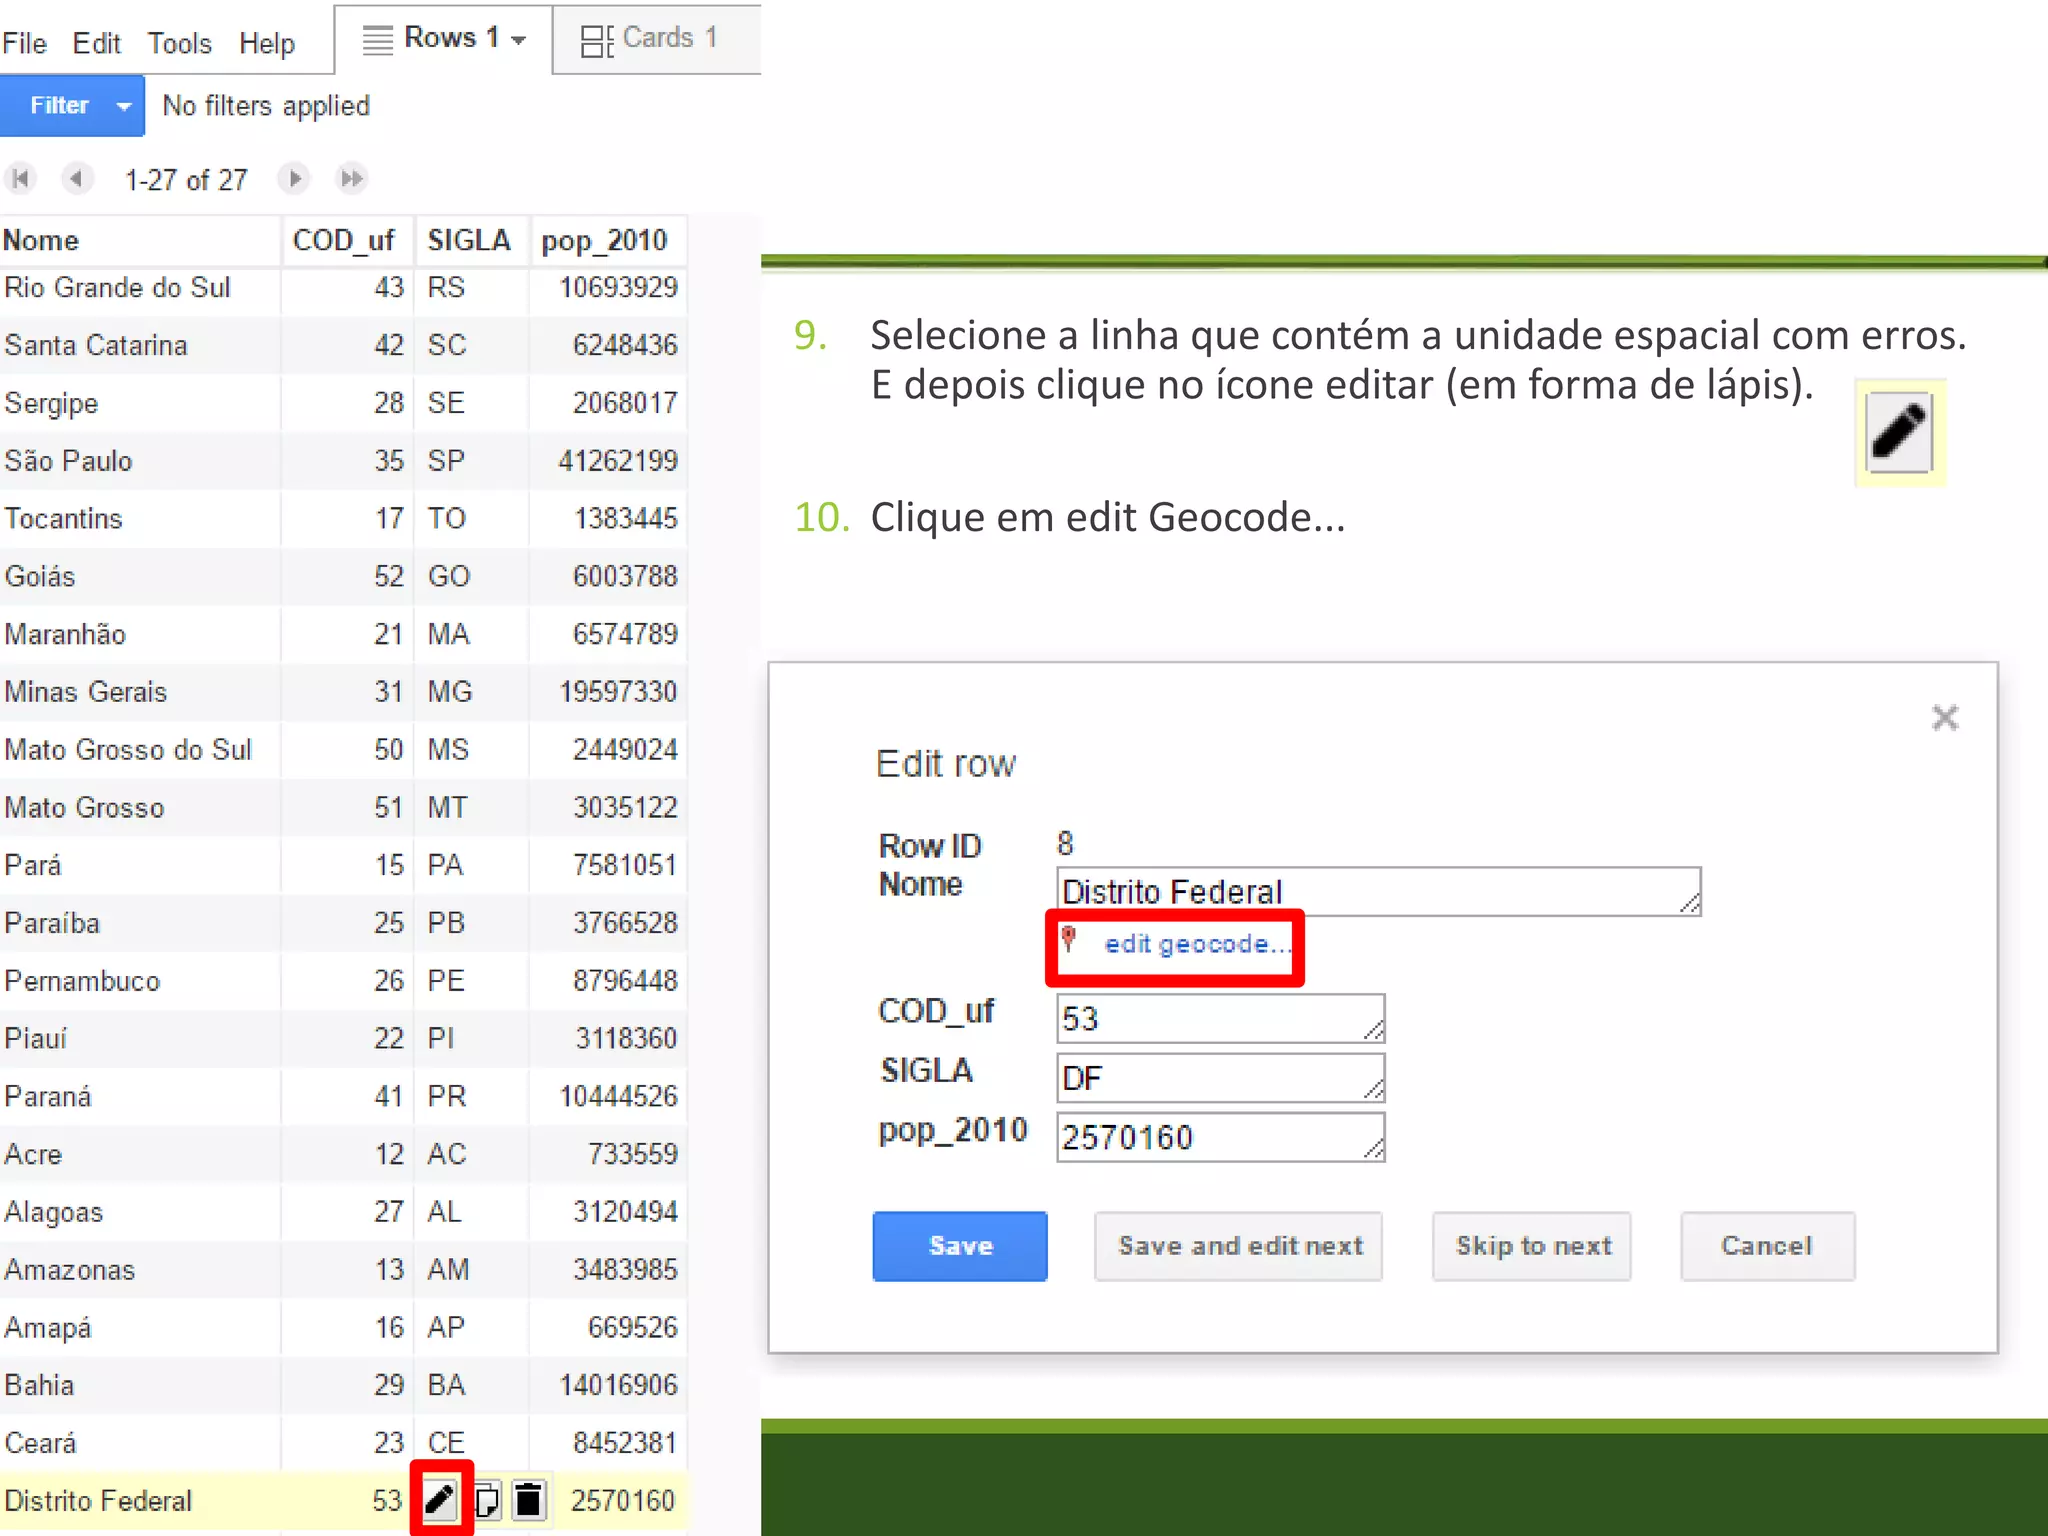The width and height of the screenshot is (2048, 1536).
Task: Click the Nome column header
Action: [139, 240]
